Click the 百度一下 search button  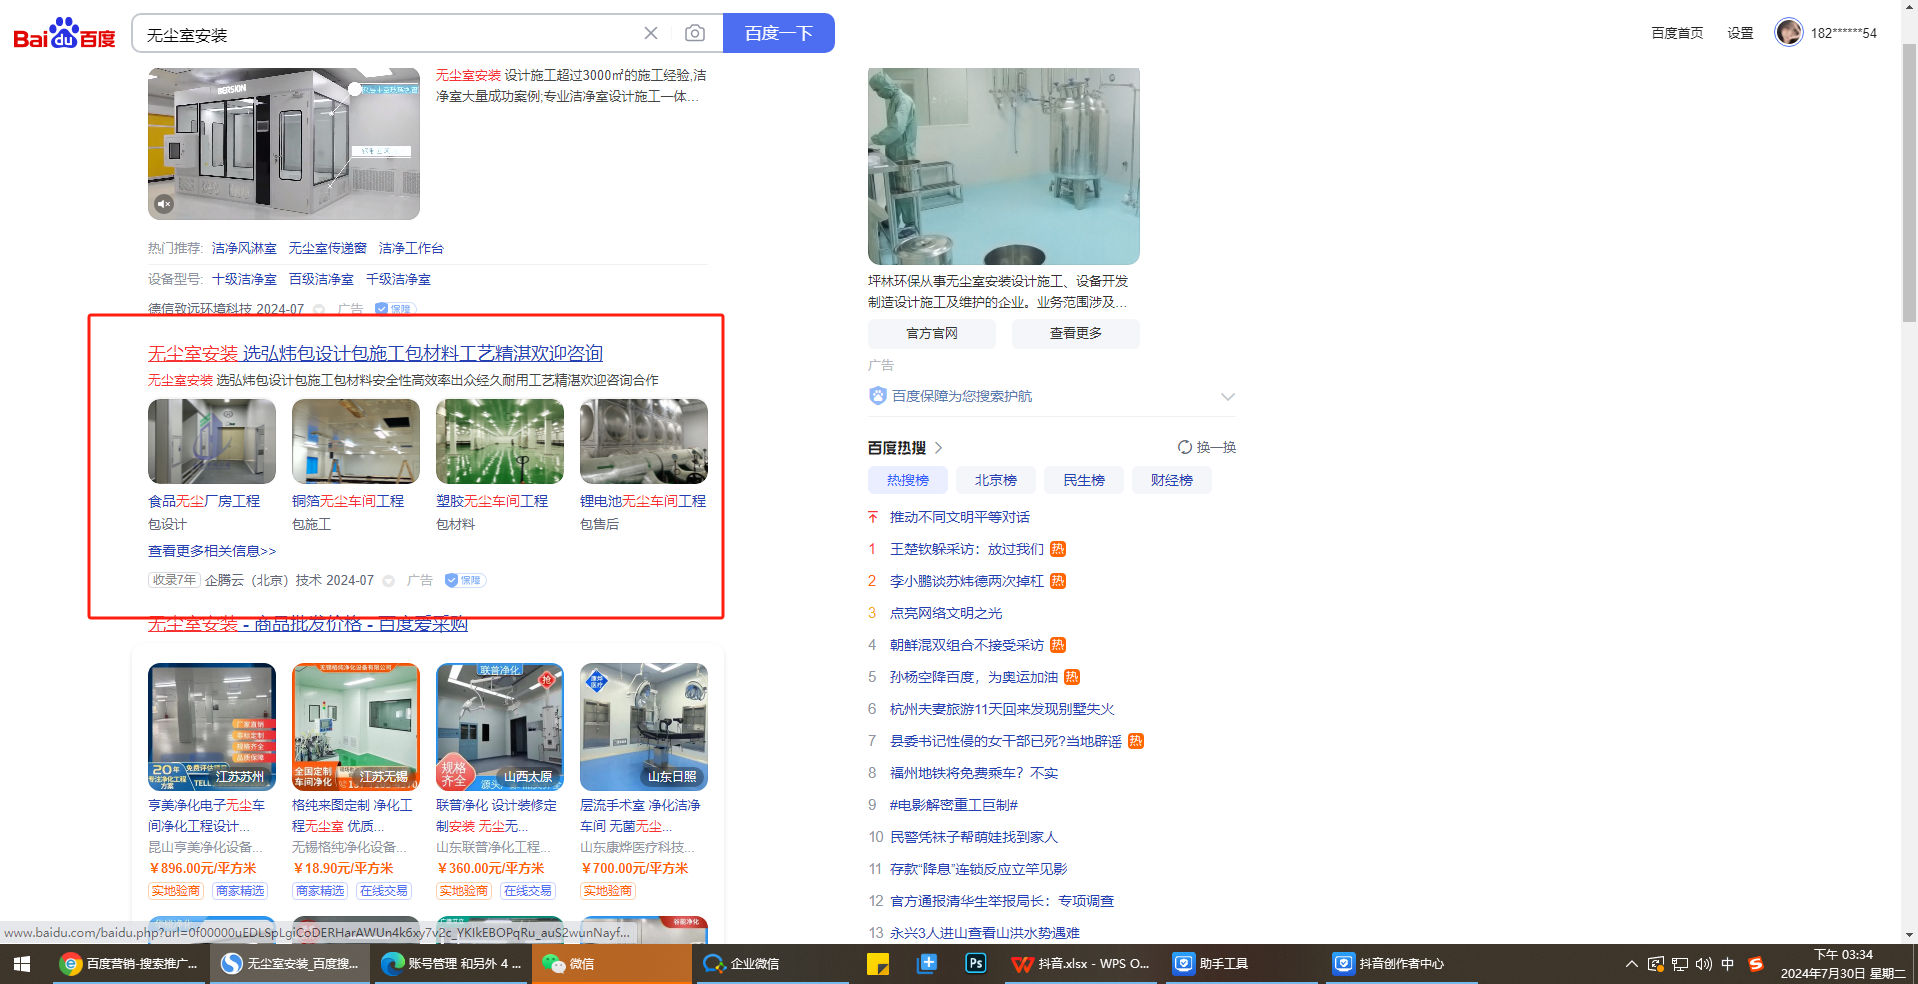[x=778, y=33]
